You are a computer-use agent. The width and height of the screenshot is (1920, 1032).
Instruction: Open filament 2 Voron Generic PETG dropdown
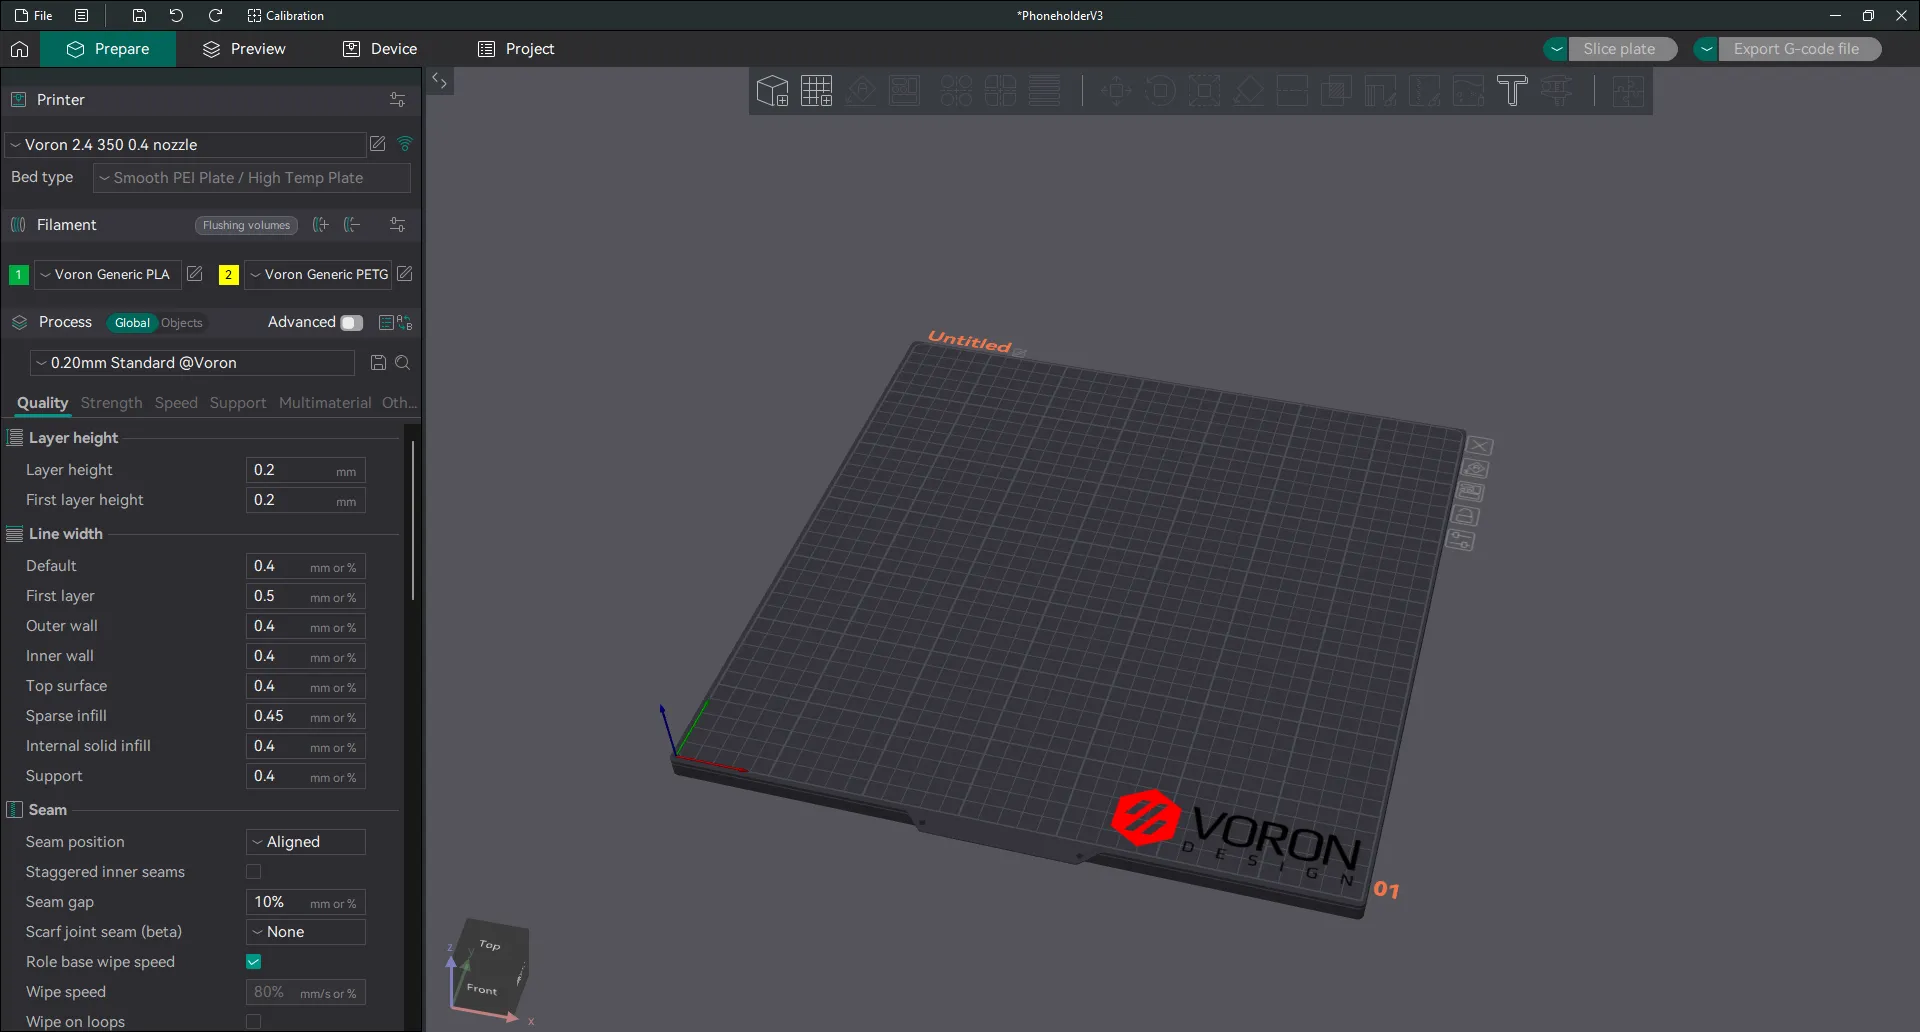(318, 274)
